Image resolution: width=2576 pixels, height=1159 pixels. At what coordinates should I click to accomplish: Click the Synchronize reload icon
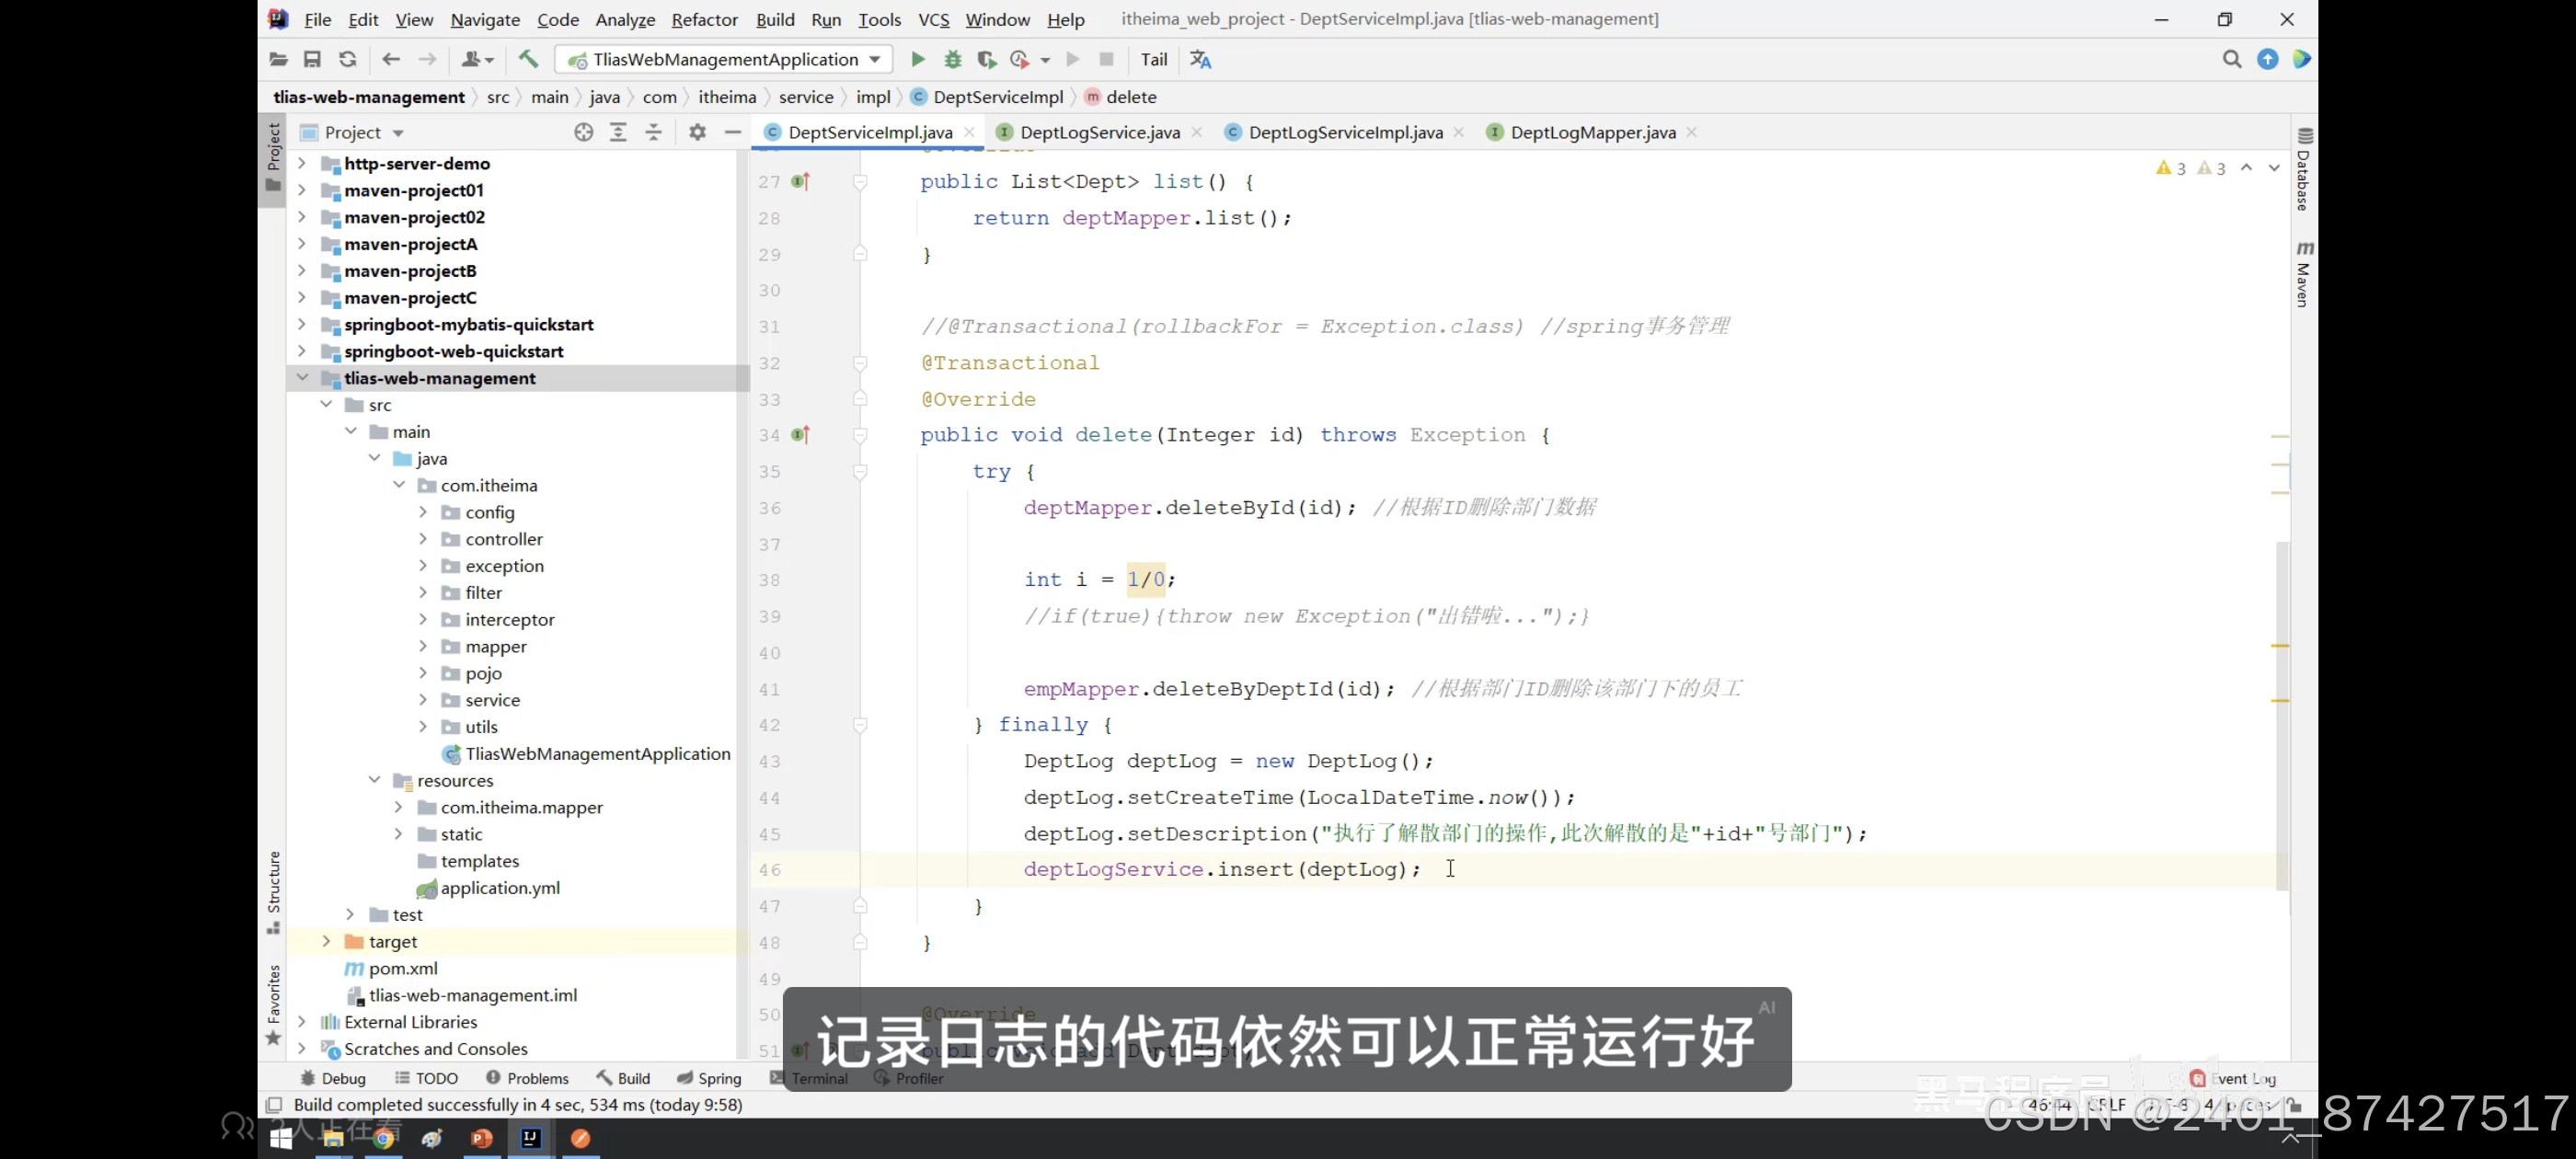(347, 59)
